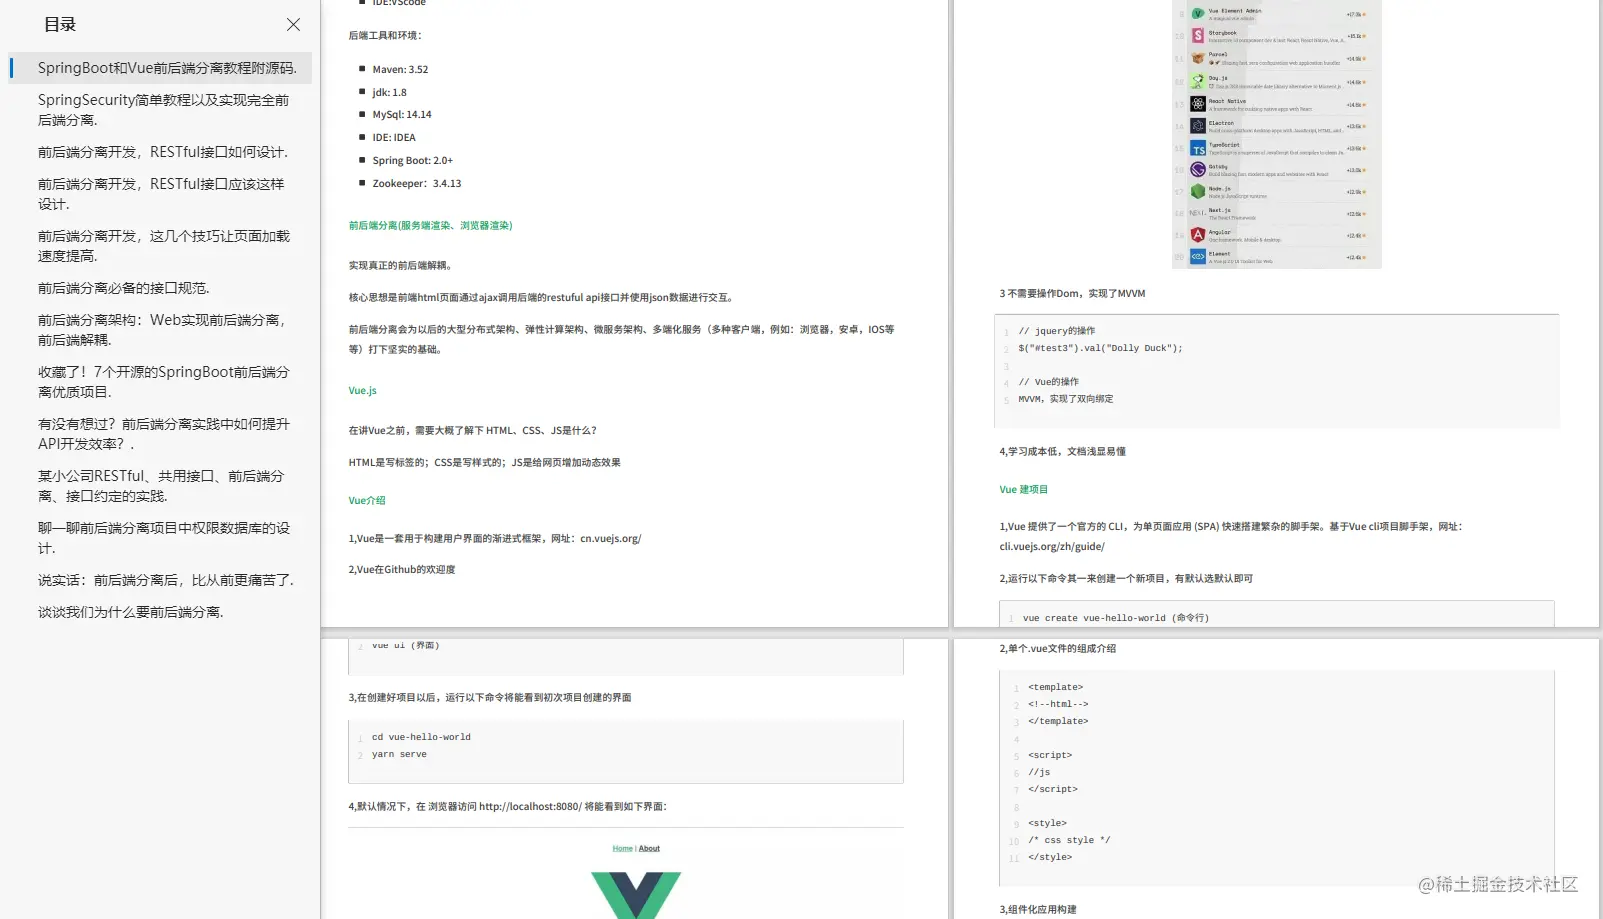1603x919 pixels.
Task: Select 前后端分离后，比从前更痛苦了 entry
Action: (166, 580)
